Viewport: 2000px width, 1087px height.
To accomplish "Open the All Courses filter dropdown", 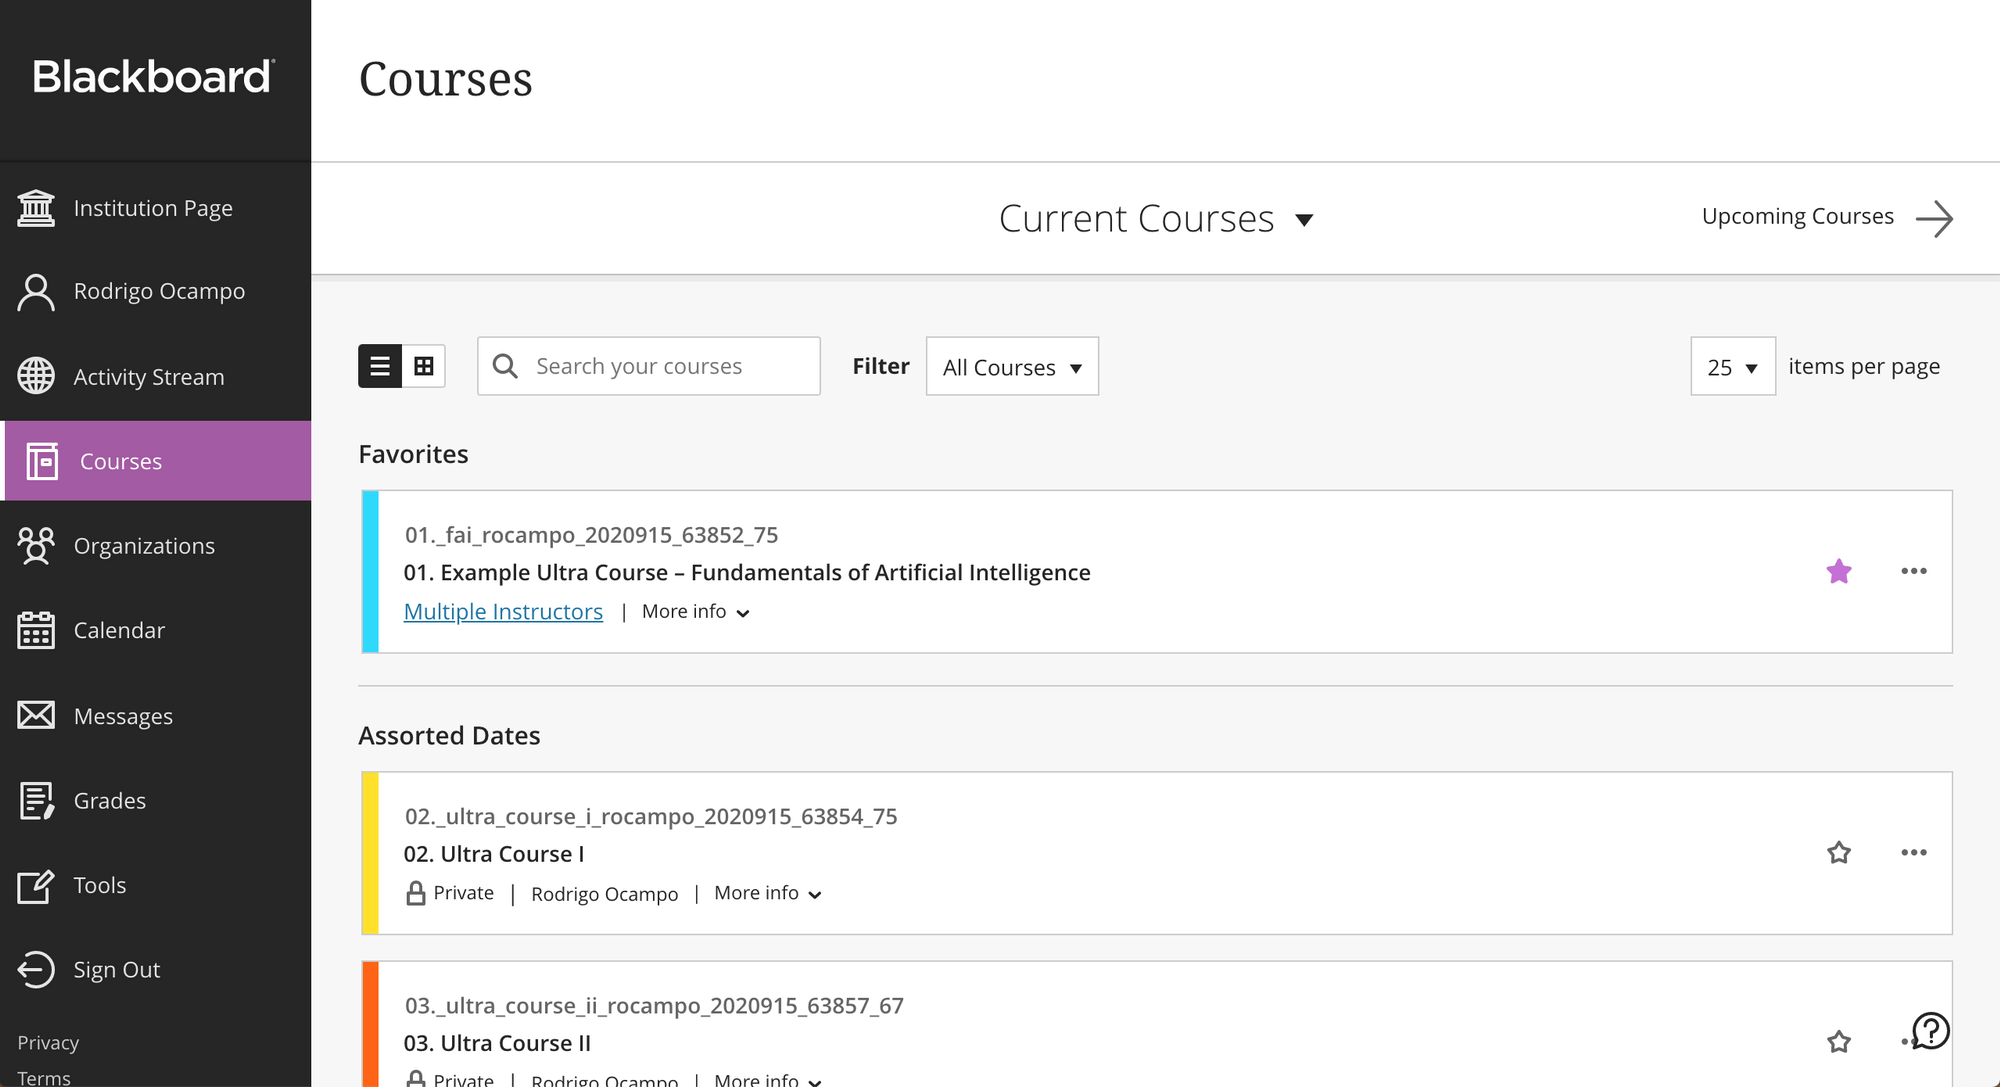I will [1011, 366].
